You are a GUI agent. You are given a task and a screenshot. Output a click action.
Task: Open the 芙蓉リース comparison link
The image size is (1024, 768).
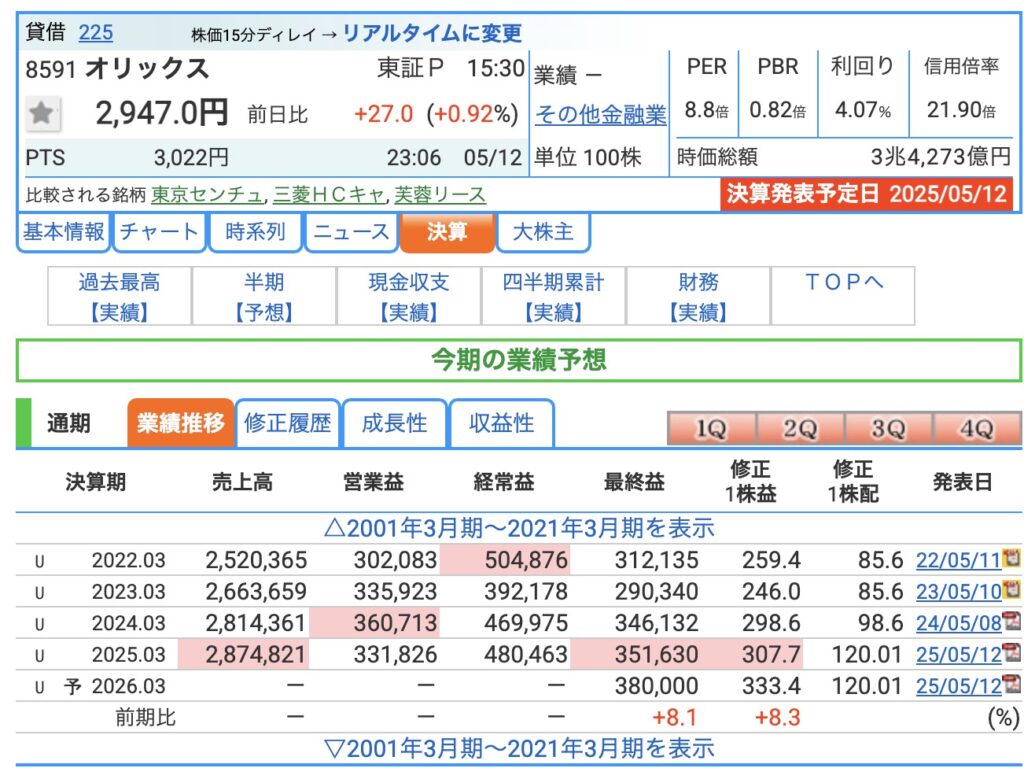coord(440,195)
